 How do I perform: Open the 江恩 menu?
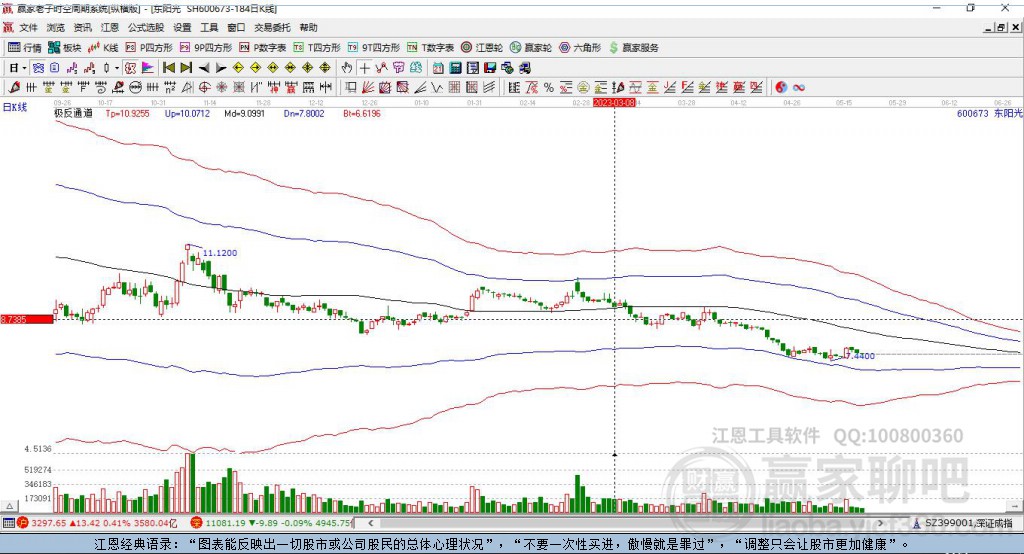[x=110, y=27]
